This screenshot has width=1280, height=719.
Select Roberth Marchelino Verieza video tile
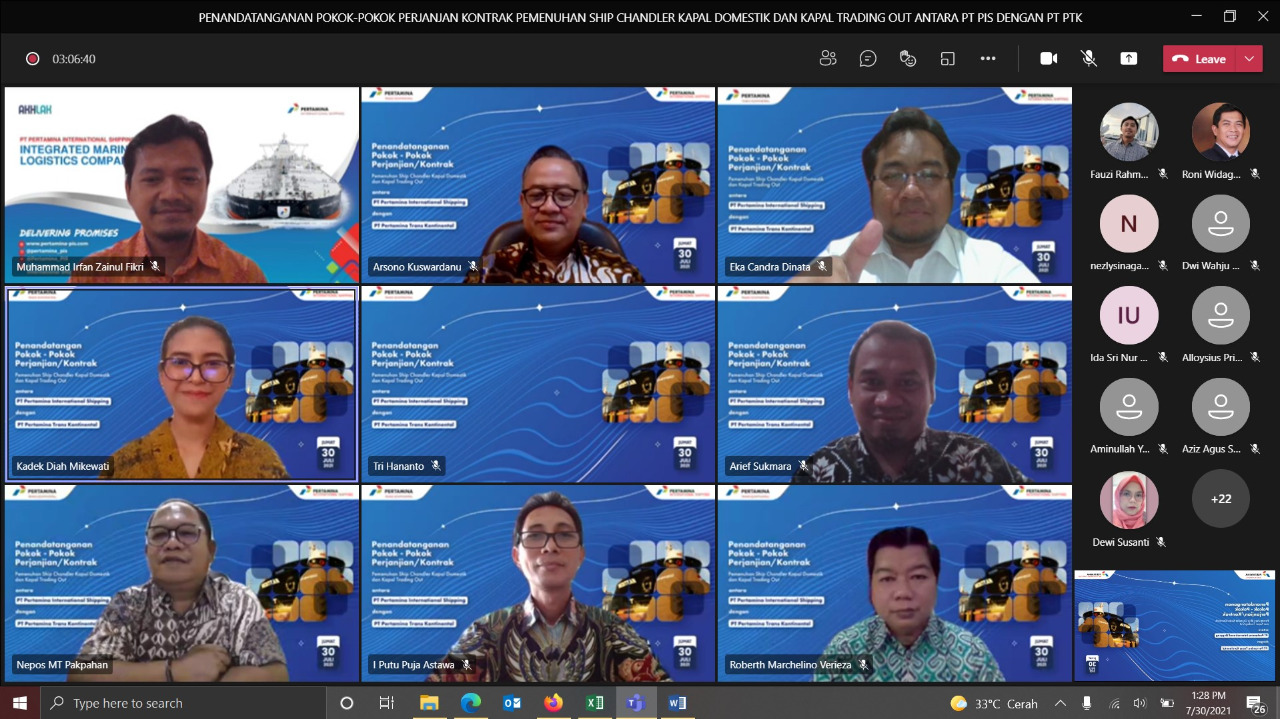pos(894,583)
